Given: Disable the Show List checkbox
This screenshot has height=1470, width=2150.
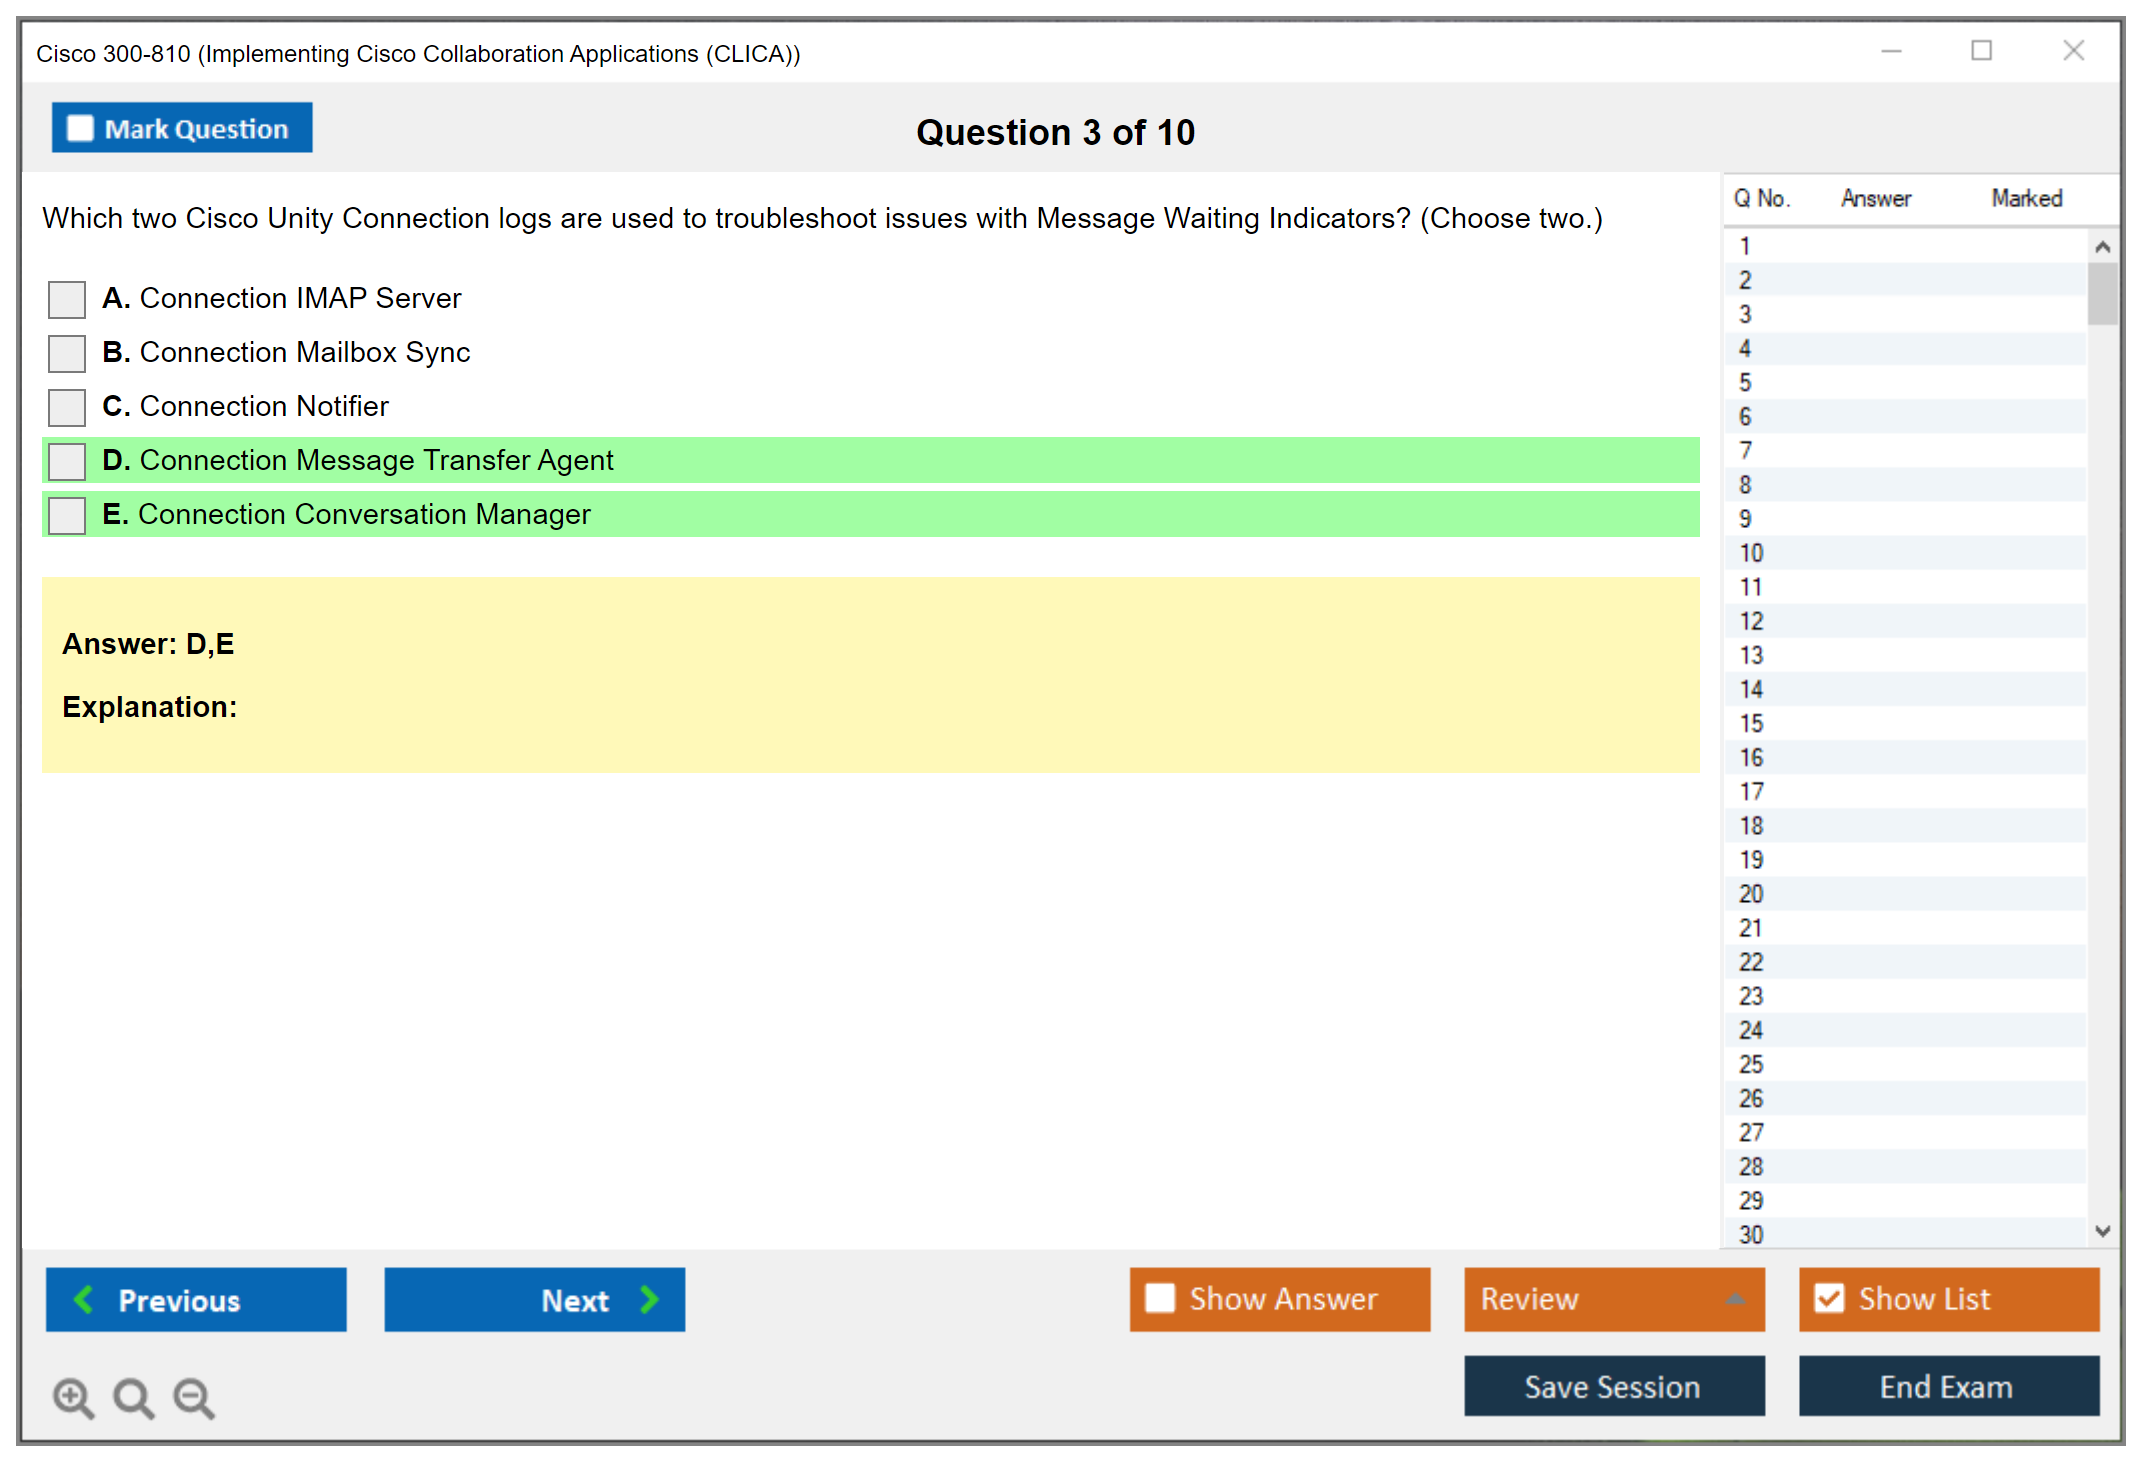Looking at the screenshot, I should click(x=1829, y=1298).
